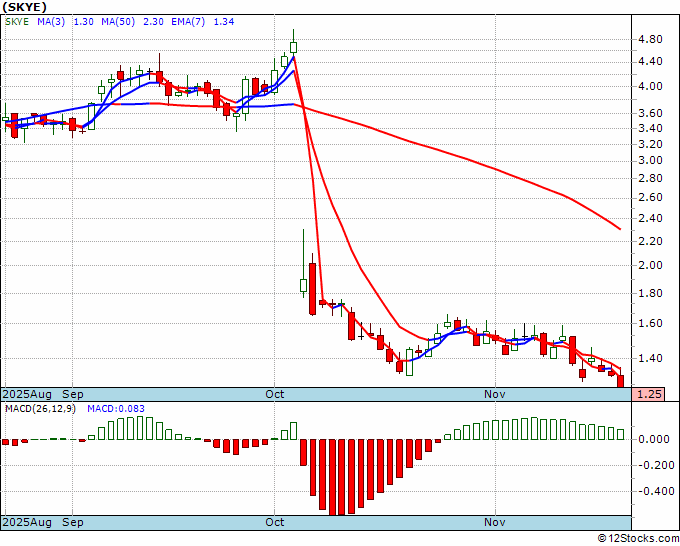Click Oct on the MACD date axis

point(275,522)
